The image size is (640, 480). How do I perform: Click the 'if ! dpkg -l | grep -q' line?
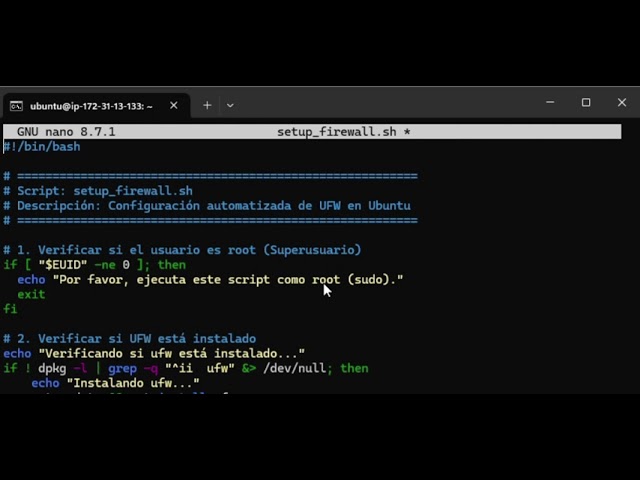(186, 369)
